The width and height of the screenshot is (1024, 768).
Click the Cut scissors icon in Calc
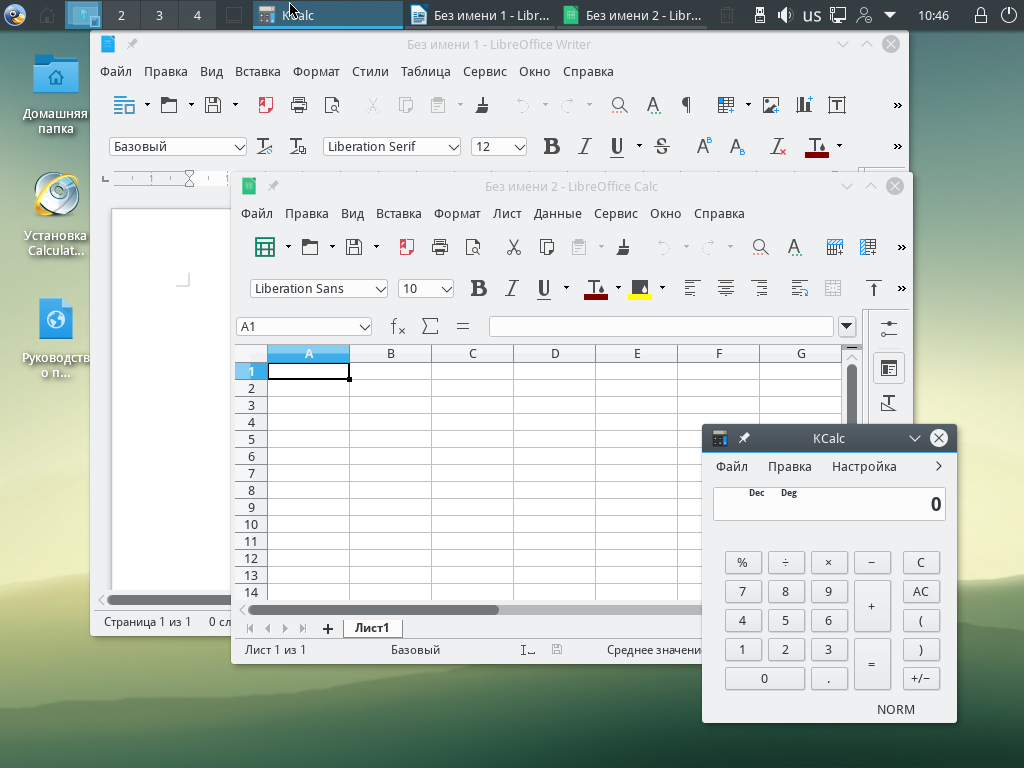pyautogui.click(x=513, y=247)
